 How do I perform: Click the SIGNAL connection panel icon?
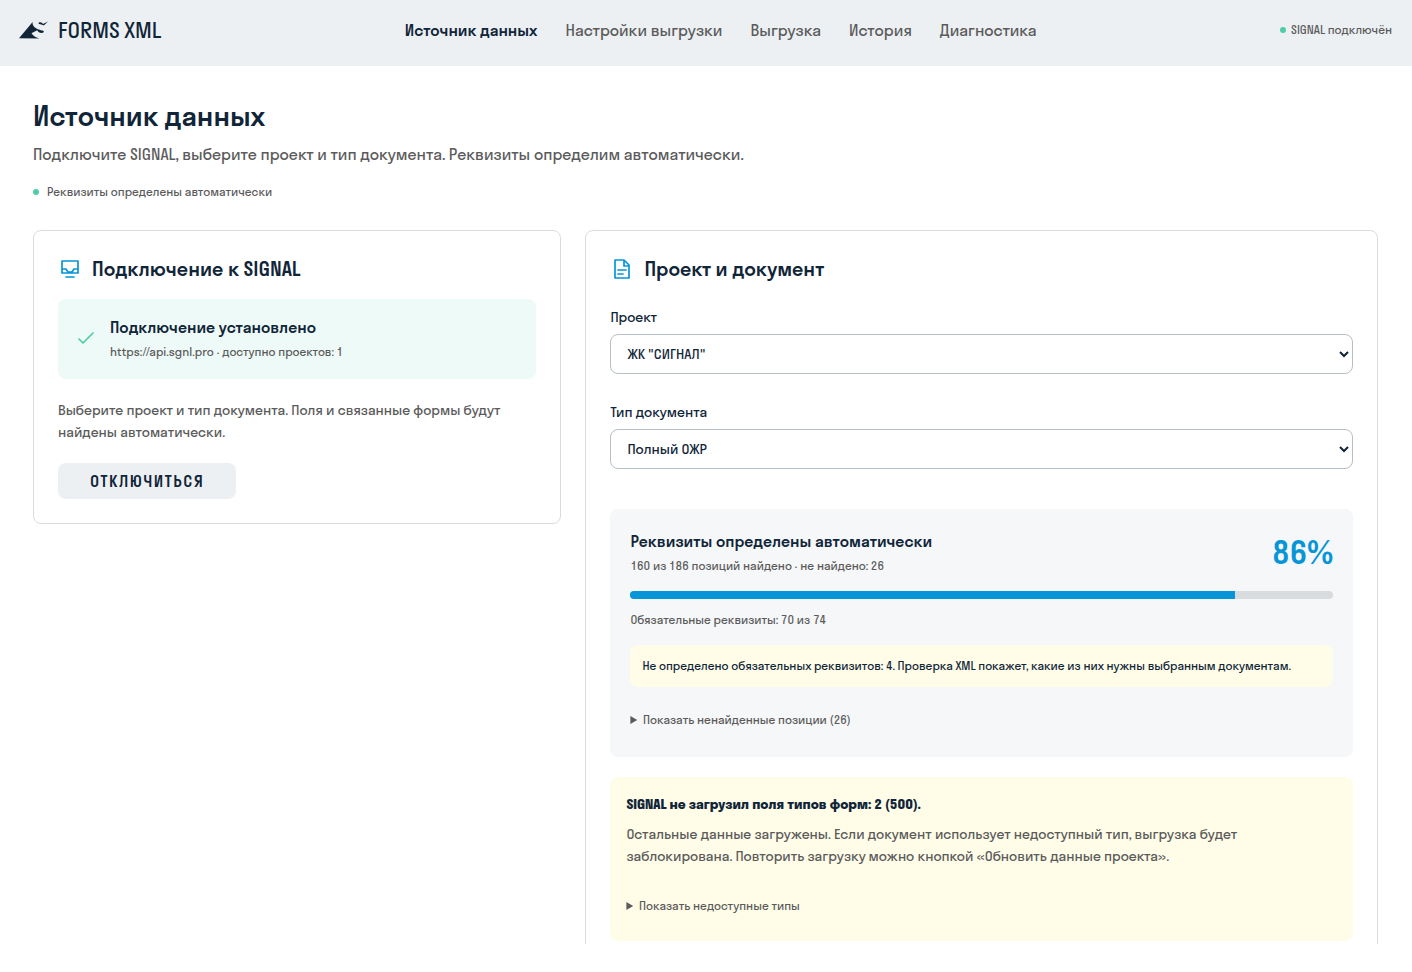tap(70, 269)
